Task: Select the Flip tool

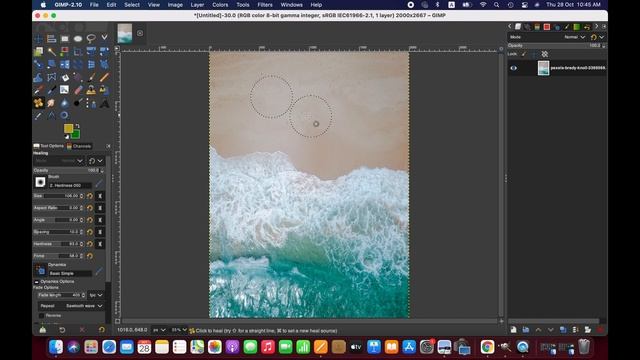Action: [64, 64]
